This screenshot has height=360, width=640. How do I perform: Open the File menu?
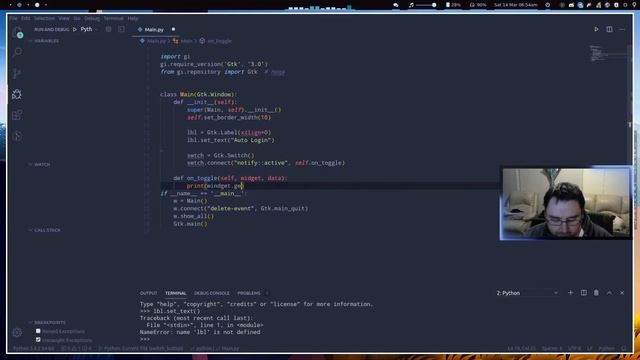coord(13,18)
